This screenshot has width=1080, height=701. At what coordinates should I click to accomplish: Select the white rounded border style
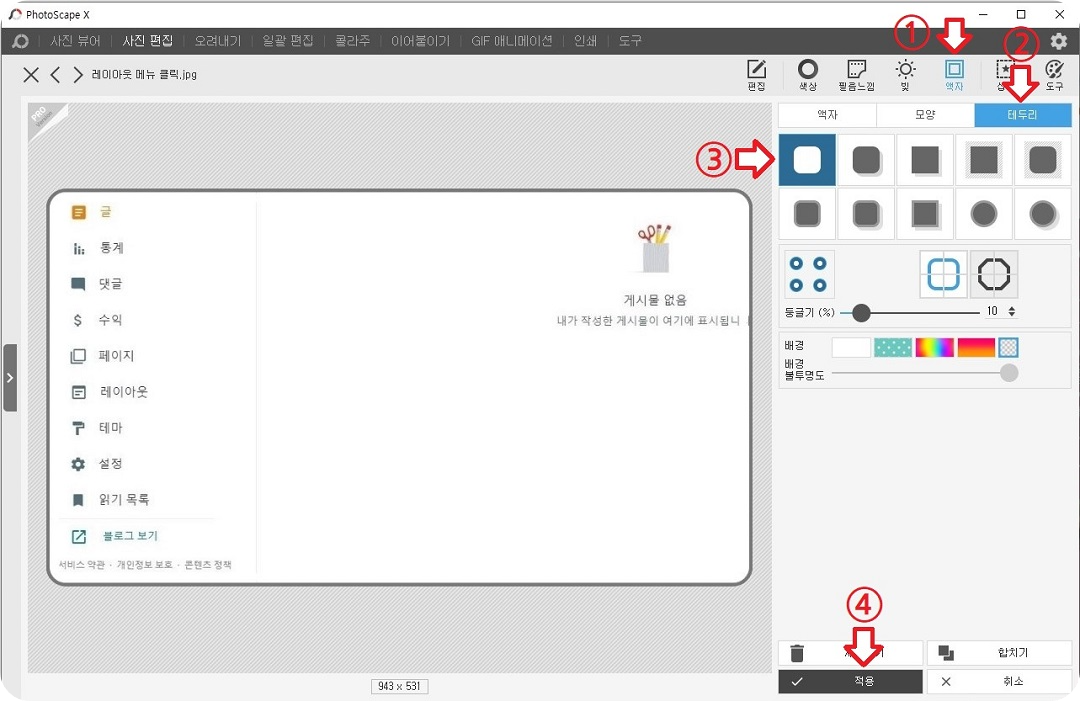tap(807, 160)
